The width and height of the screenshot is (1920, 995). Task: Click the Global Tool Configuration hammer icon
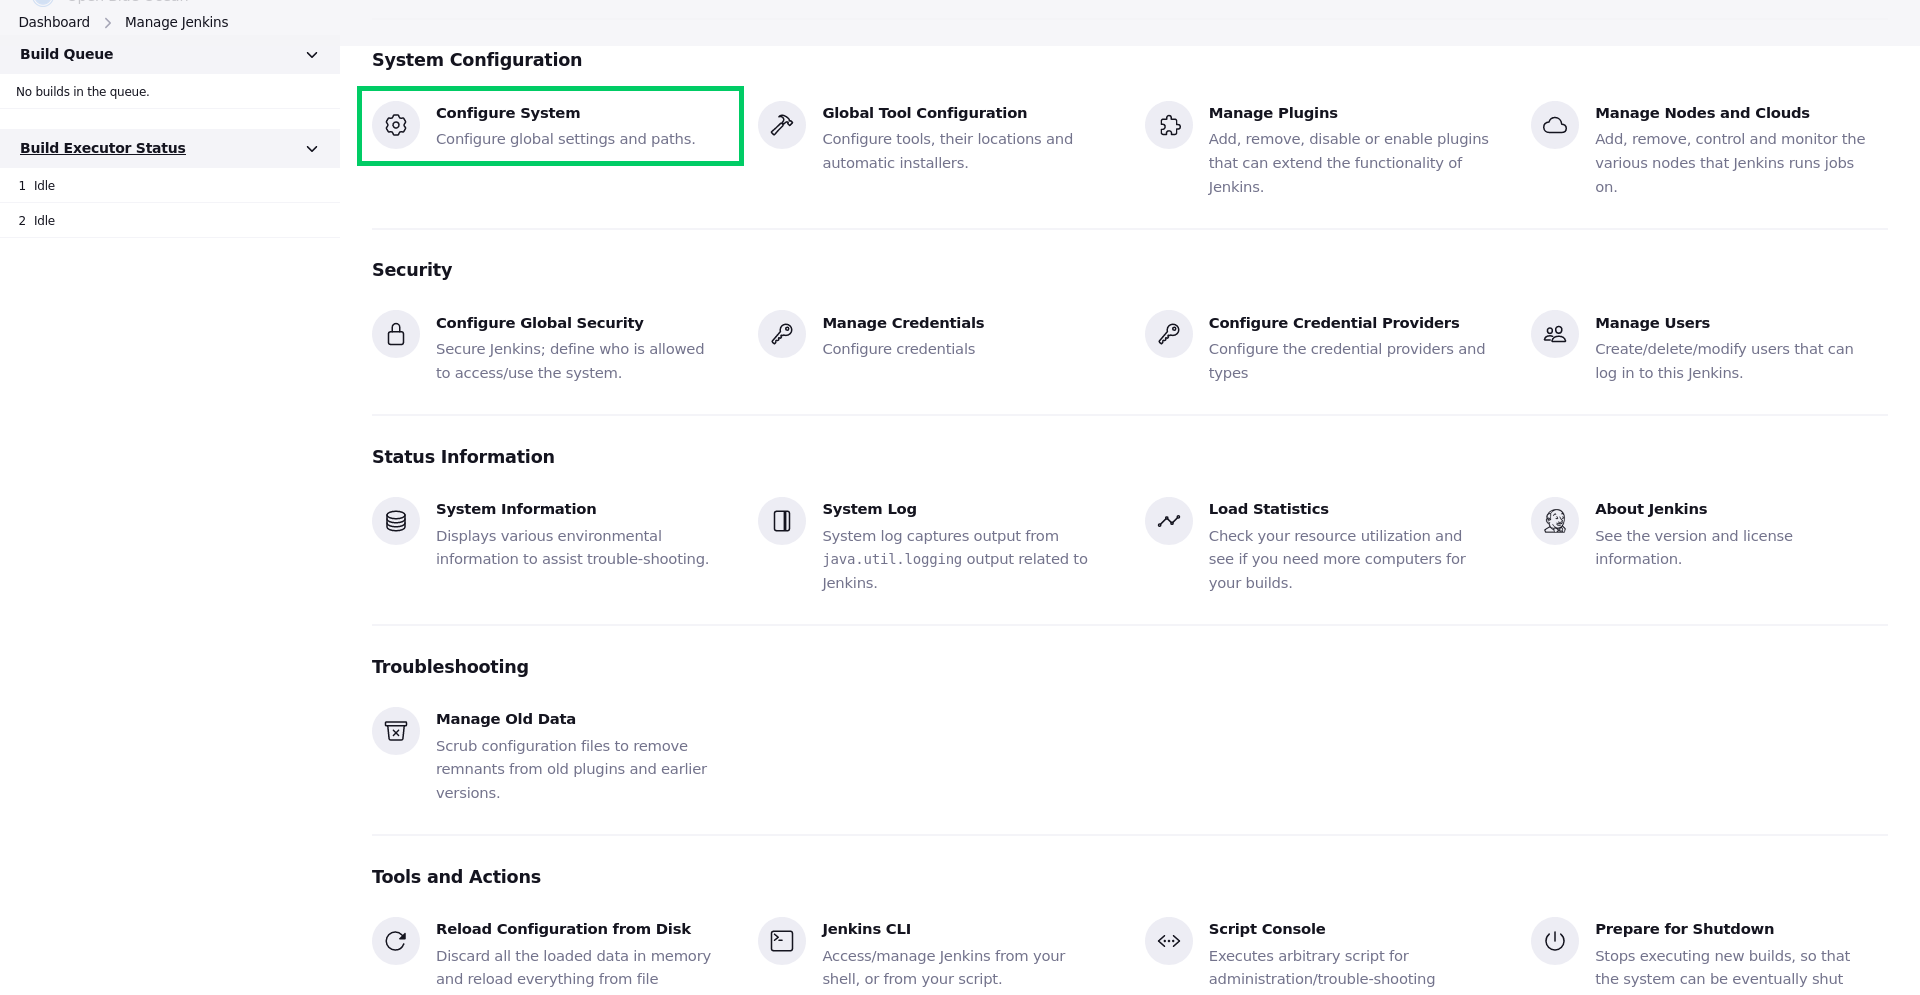tap(782, 125)
